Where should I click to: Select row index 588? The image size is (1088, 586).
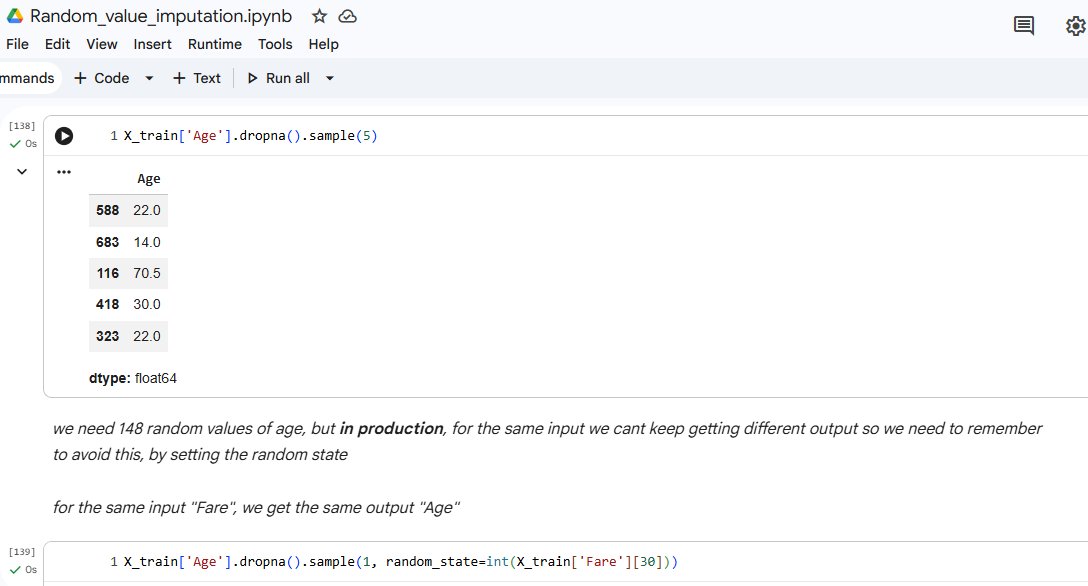(x=108, y=210)
